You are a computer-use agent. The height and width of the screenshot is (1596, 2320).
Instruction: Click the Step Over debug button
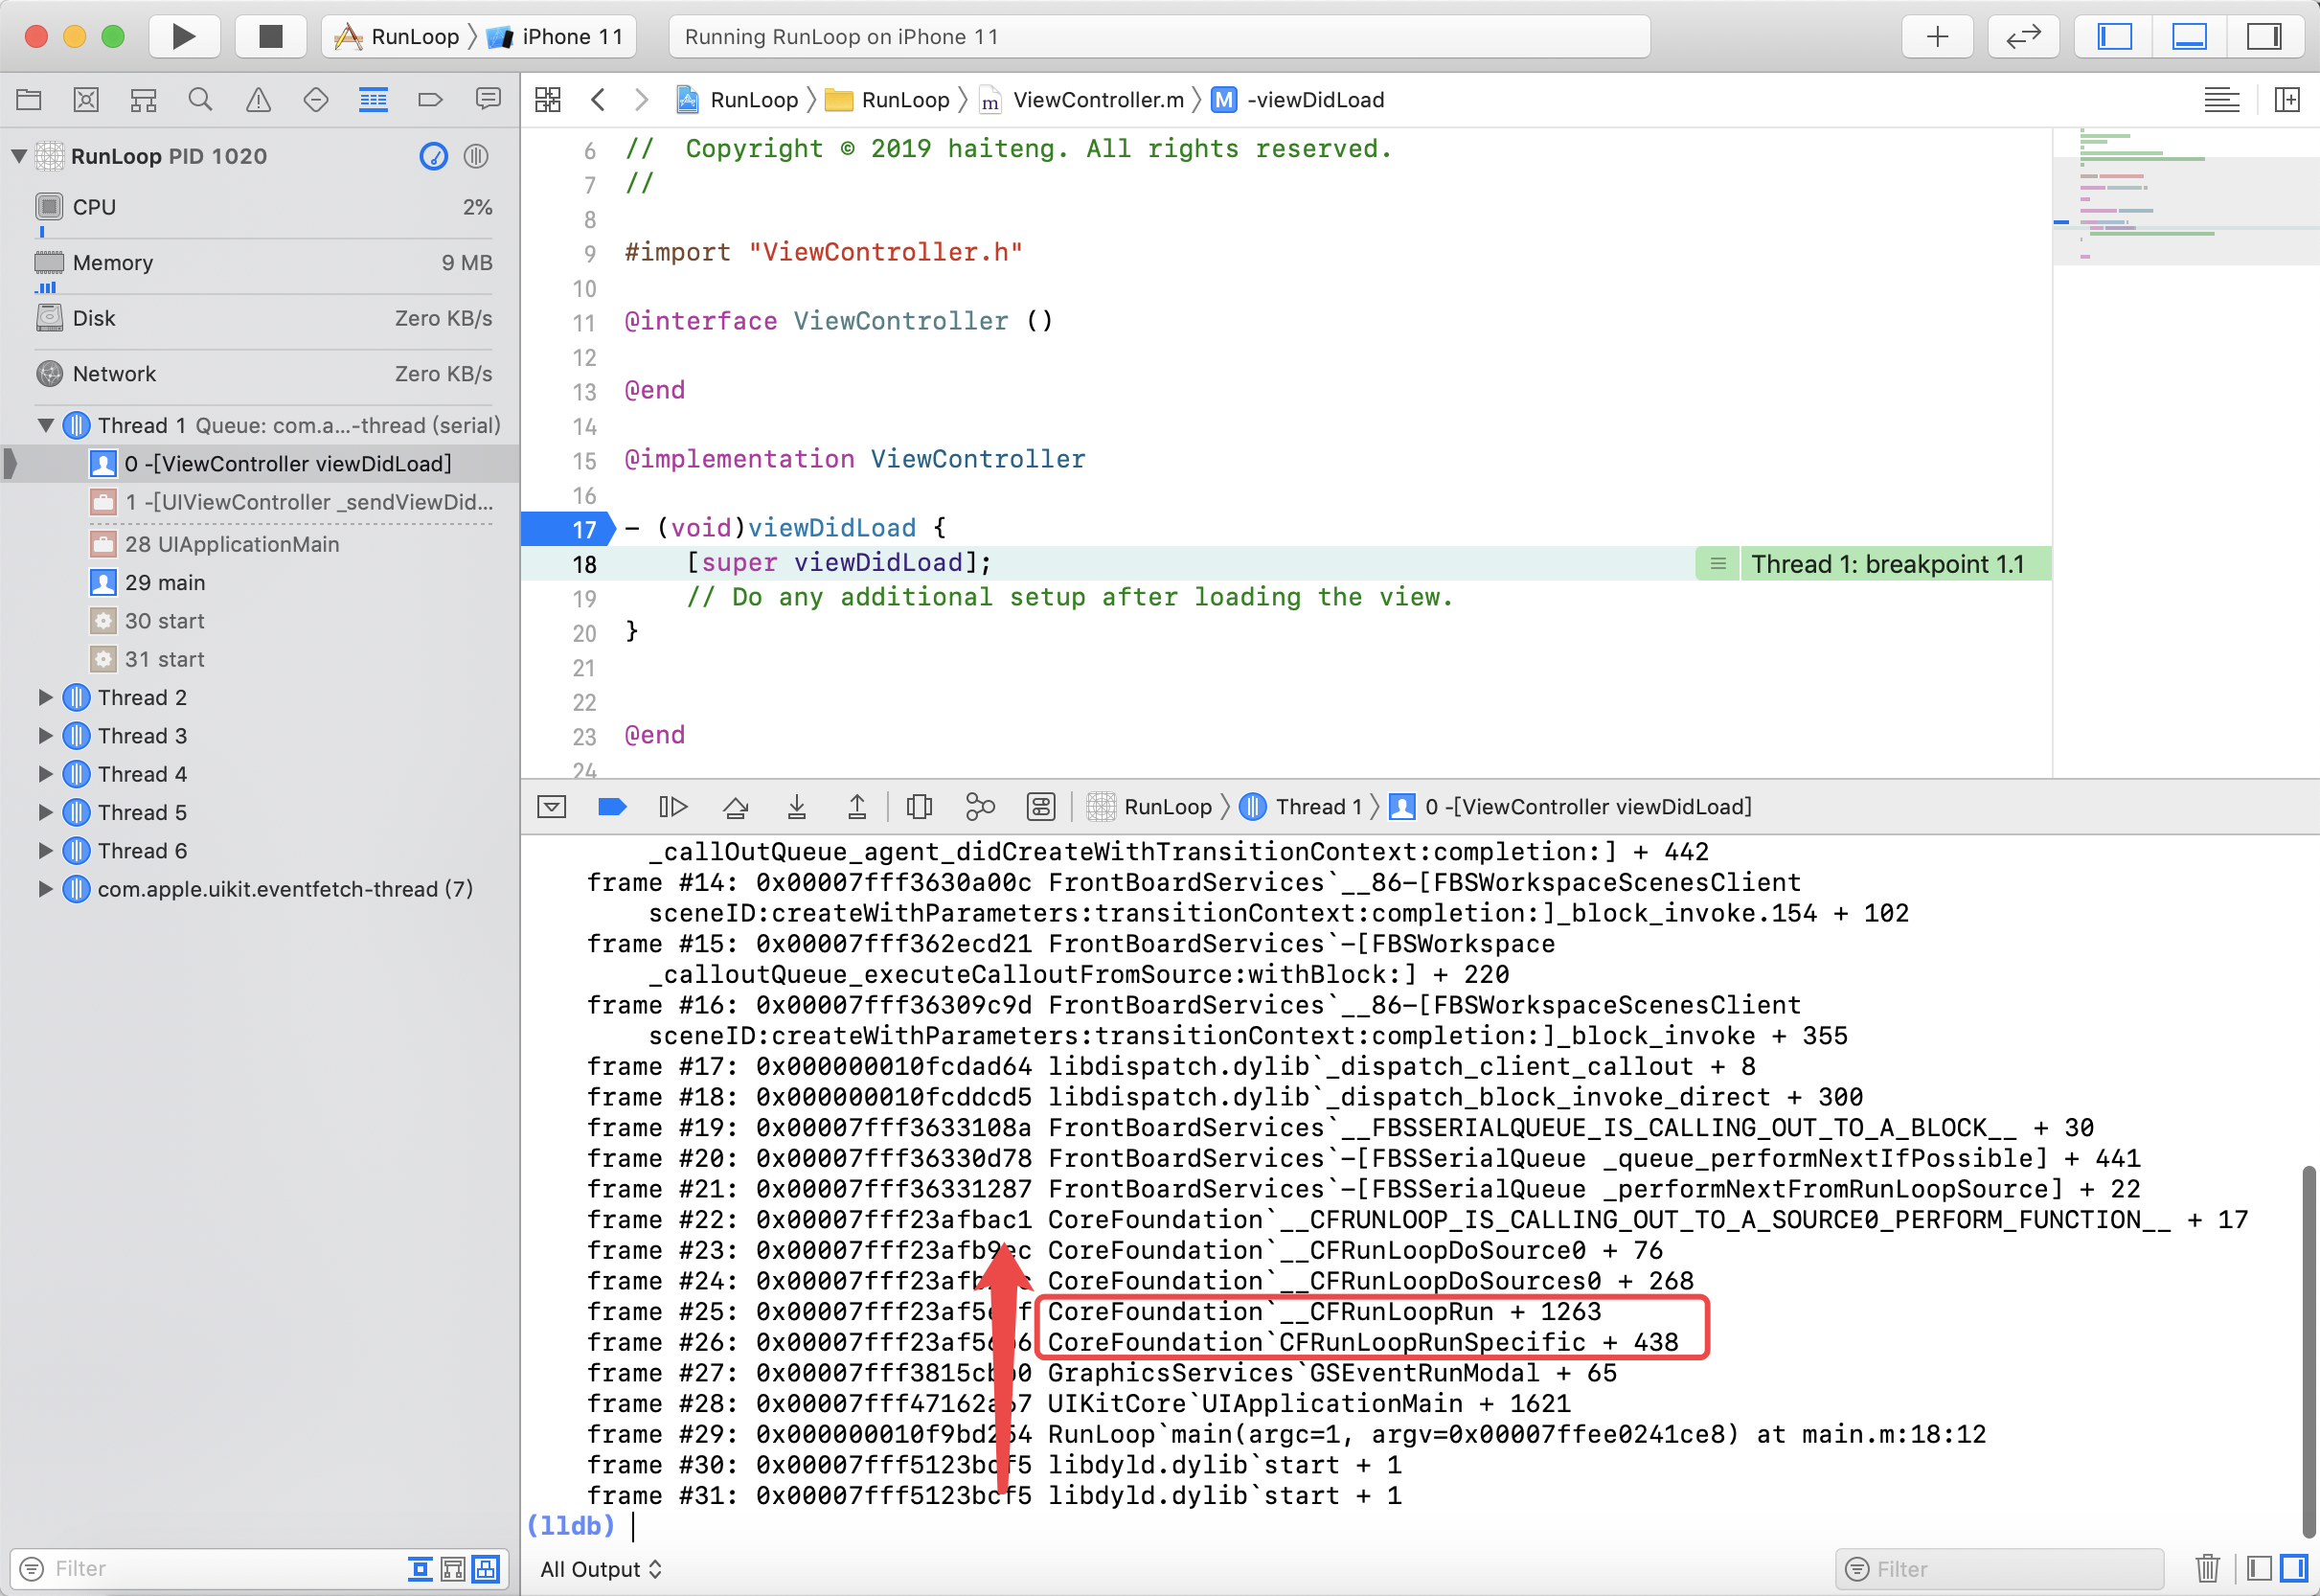(x=735, y=807)
